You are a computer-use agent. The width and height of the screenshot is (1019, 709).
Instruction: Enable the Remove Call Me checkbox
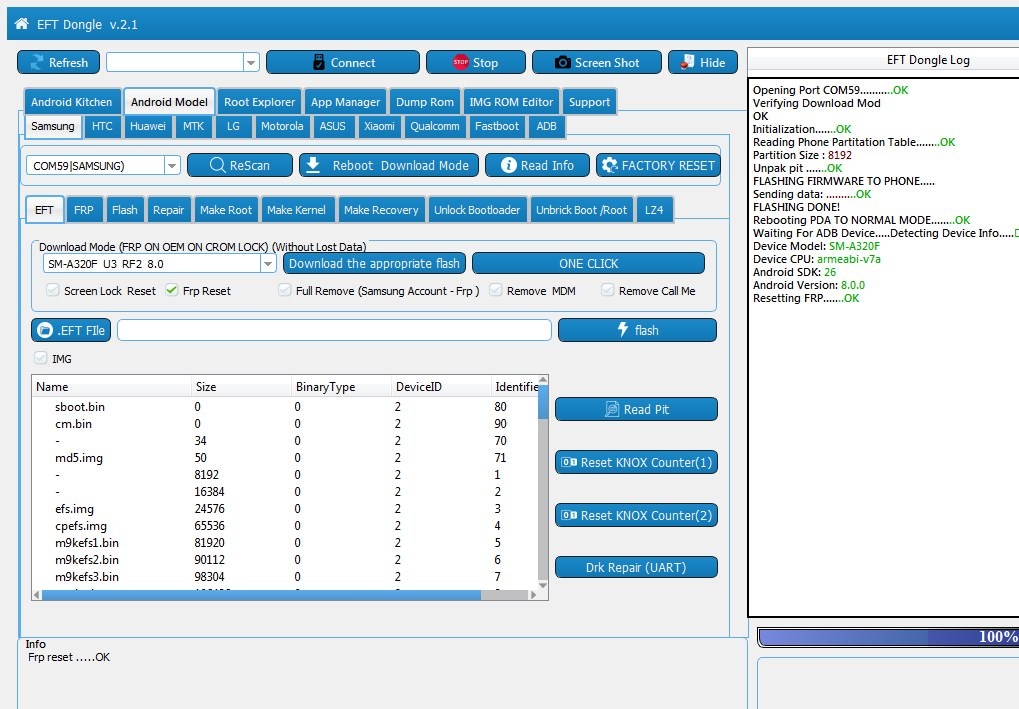[x=608, y=290]
